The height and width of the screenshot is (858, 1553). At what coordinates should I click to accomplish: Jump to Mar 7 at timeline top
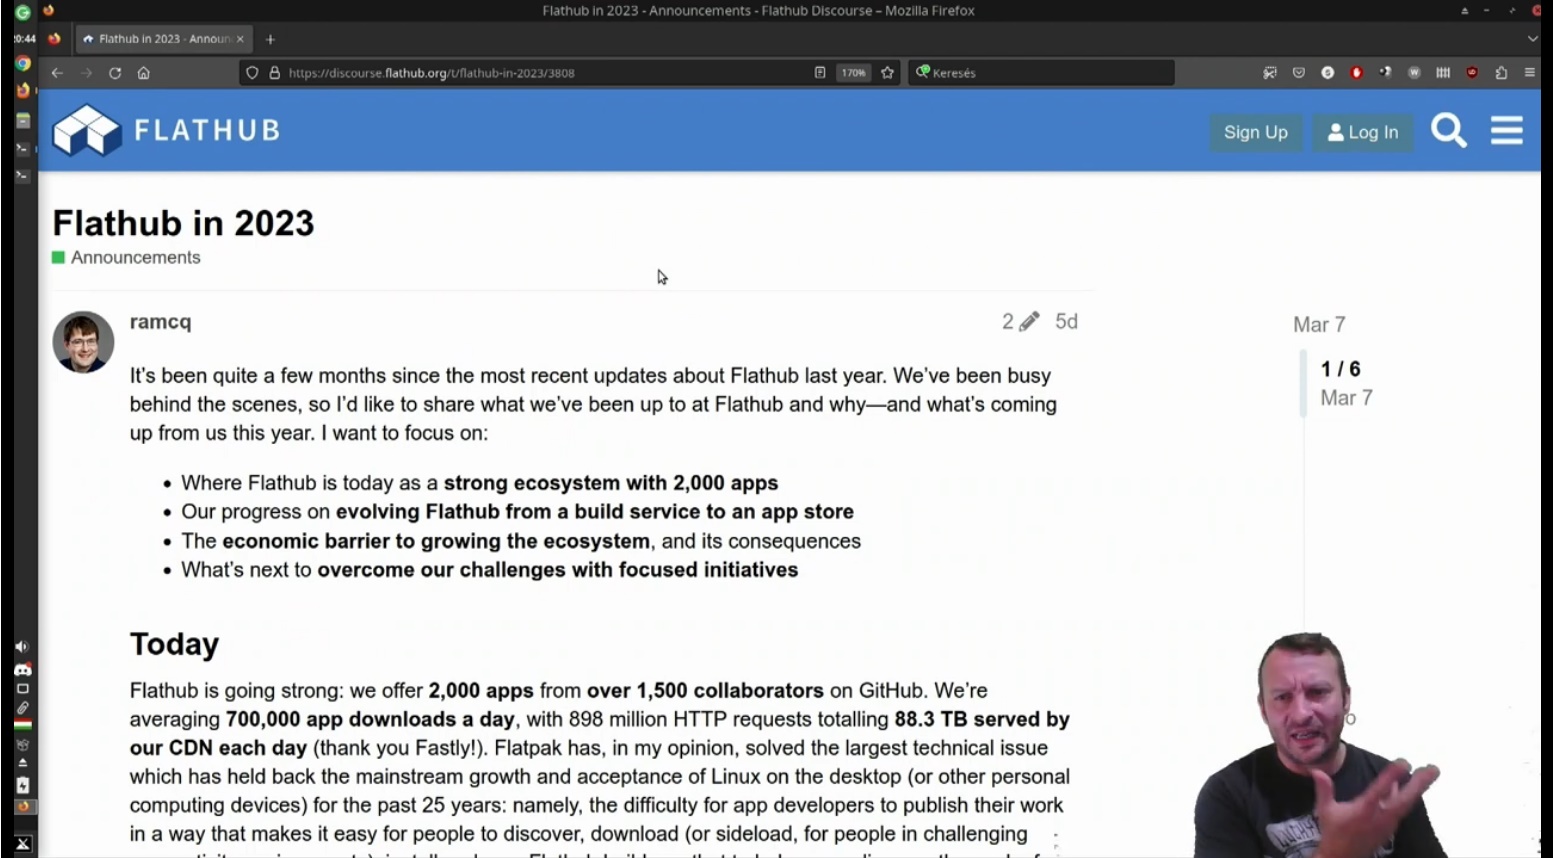coord(1319,324)
